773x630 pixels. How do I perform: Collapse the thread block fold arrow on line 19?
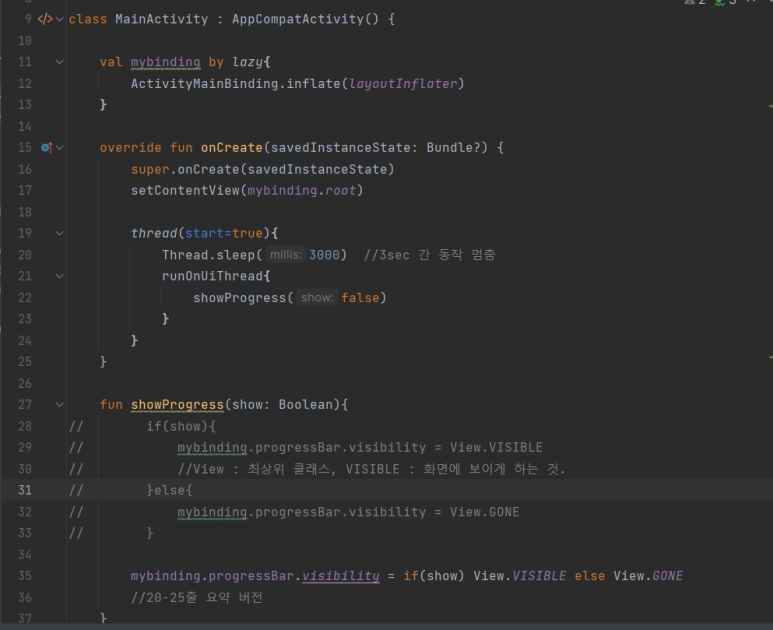60,233
